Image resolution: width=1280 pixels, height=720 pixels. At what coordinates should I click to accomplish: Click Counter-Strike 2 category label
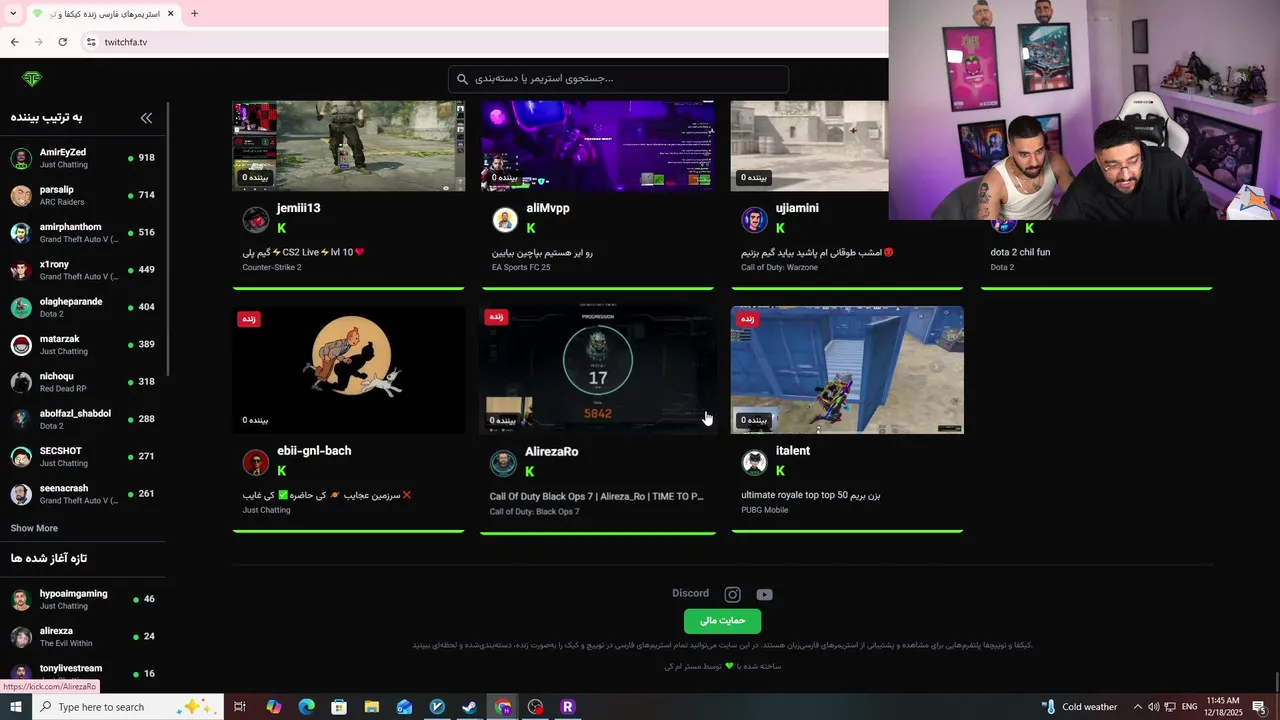click(x=271, y=268)
